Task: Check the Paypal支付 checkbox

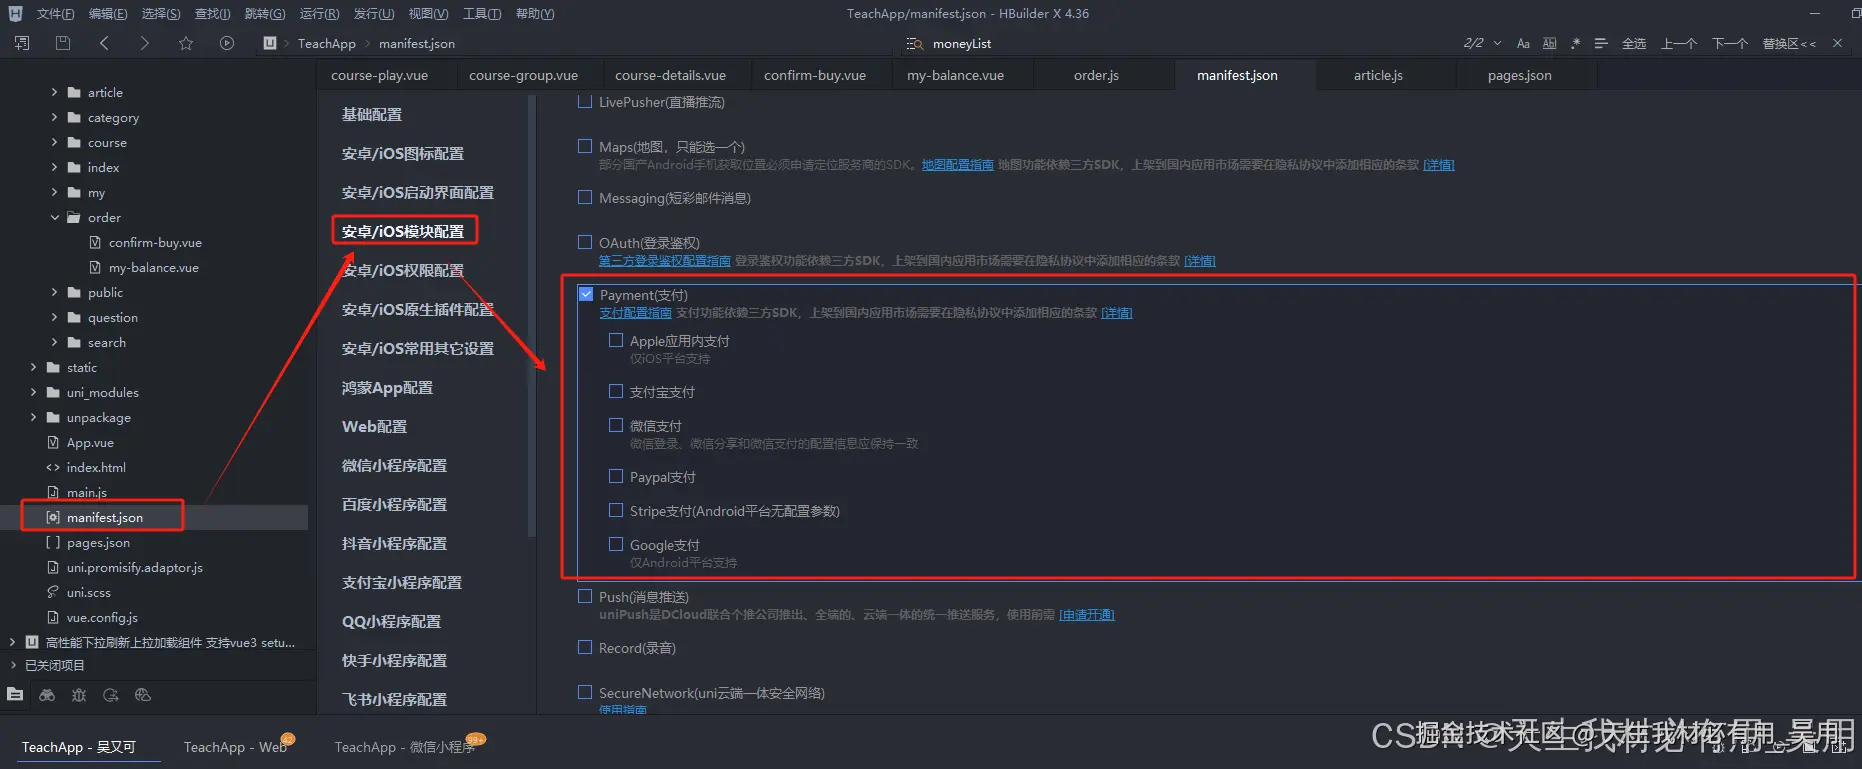Action: (616, 476)
